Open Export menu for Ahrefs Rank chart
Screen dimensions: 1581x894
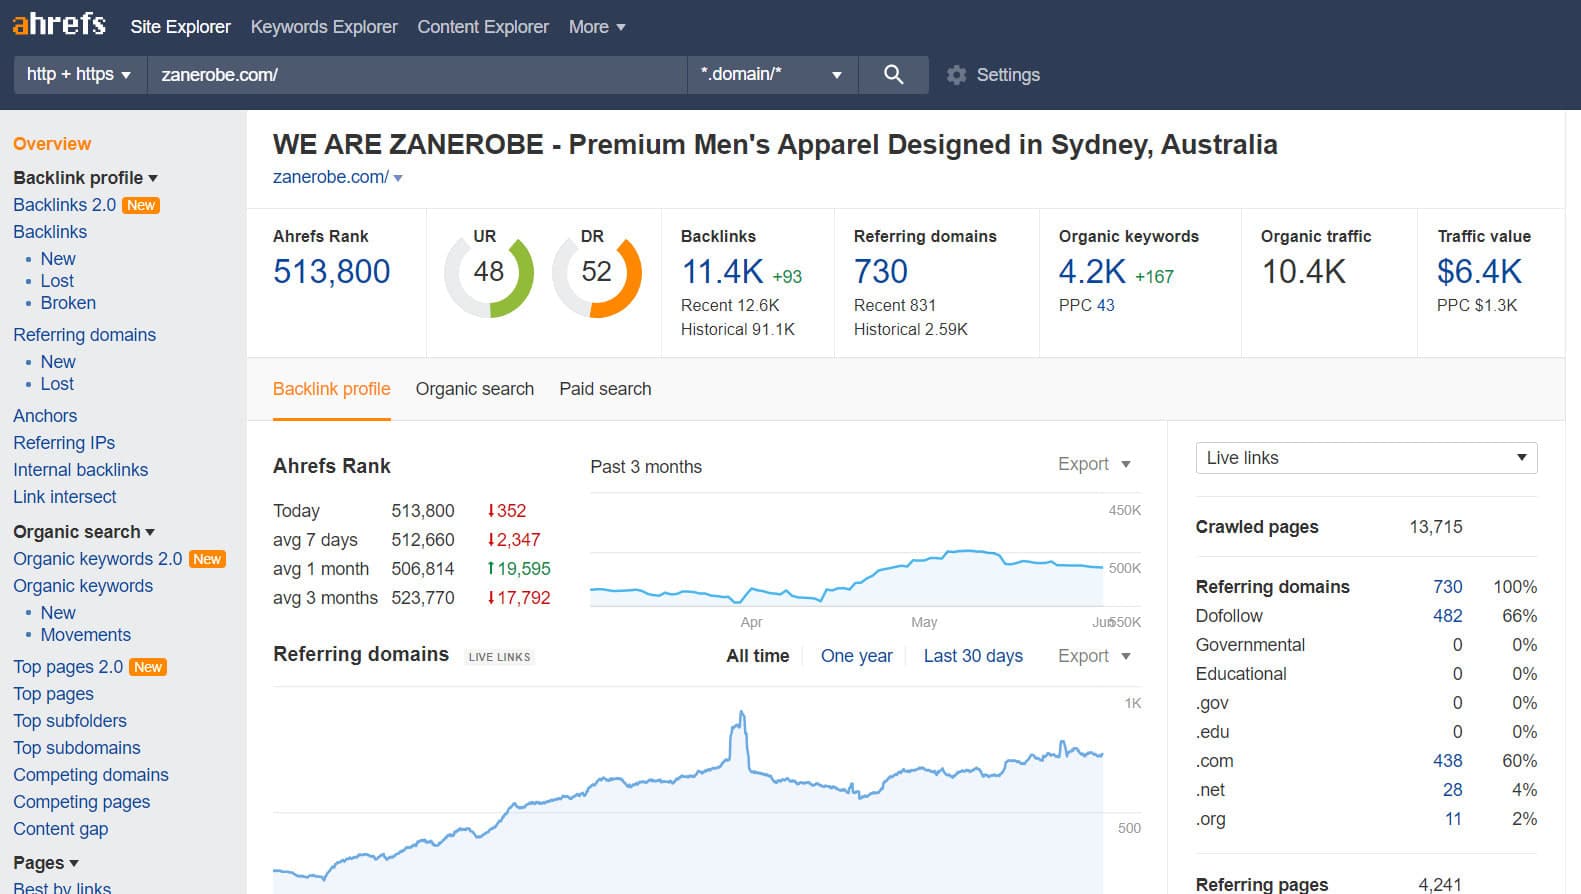(x=1094, y=464)
